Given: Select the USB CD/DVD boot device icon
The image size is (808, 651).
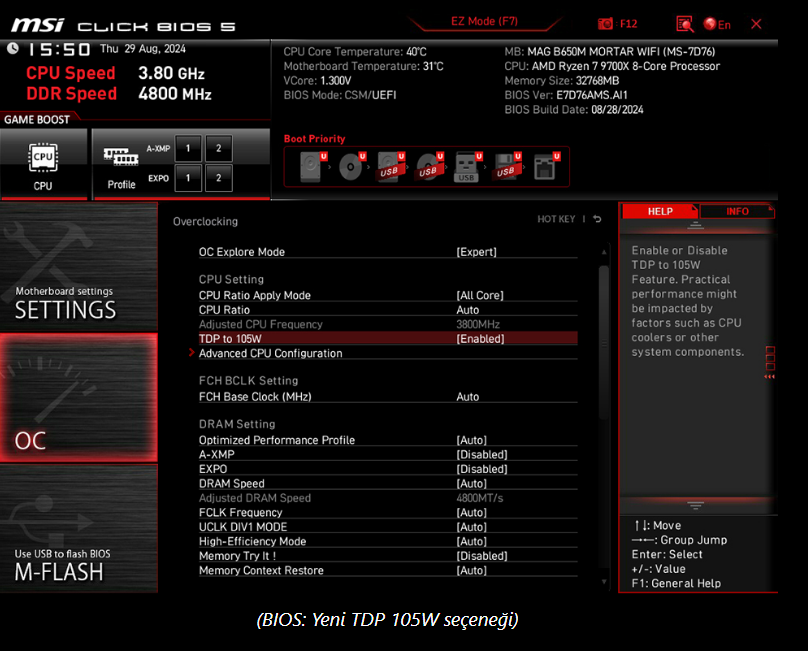Looking at the screenshot, I should tap(430, 166).
